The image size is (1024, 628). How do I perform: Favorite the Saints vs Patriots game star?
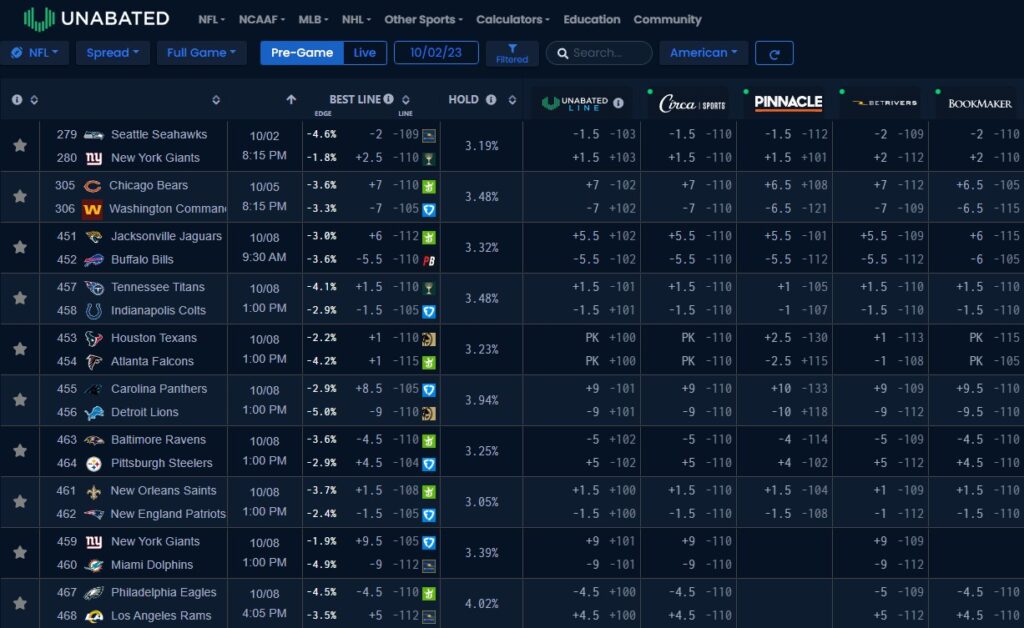click(x=20, y=502)
